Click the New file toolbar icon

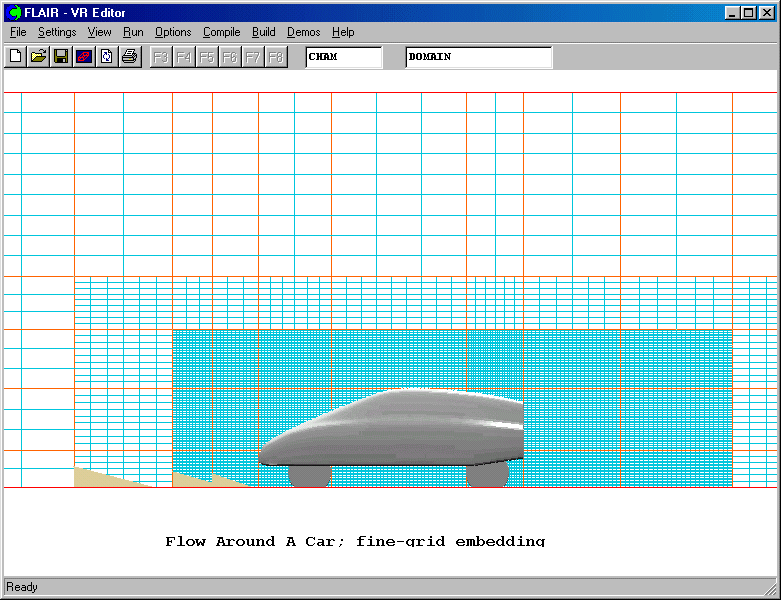(15, 57)
